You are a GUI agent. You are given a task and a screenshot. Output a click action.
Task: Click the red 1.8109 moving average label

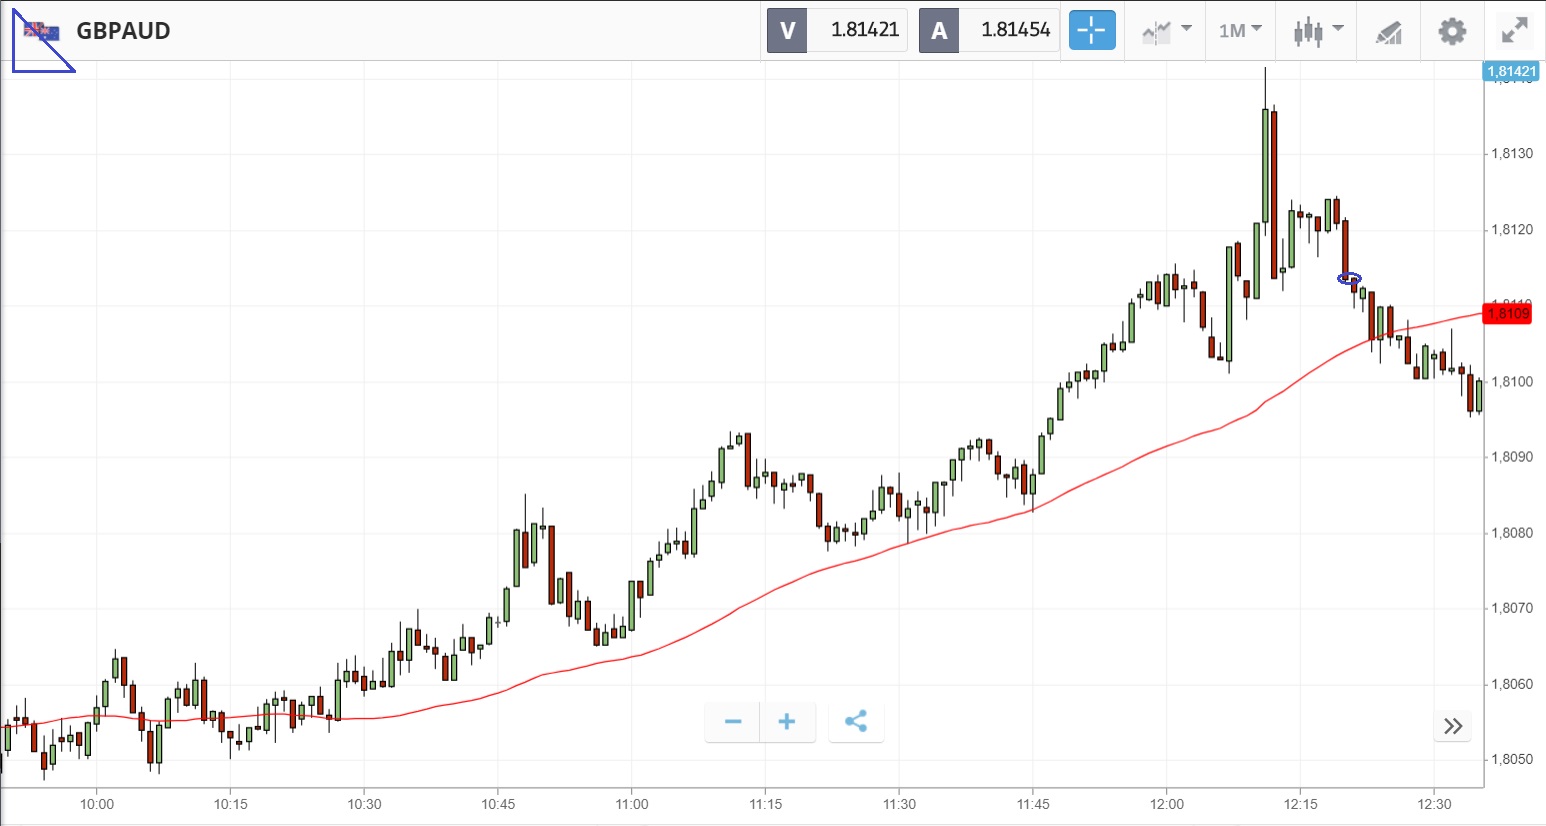tap(1508, 314)
